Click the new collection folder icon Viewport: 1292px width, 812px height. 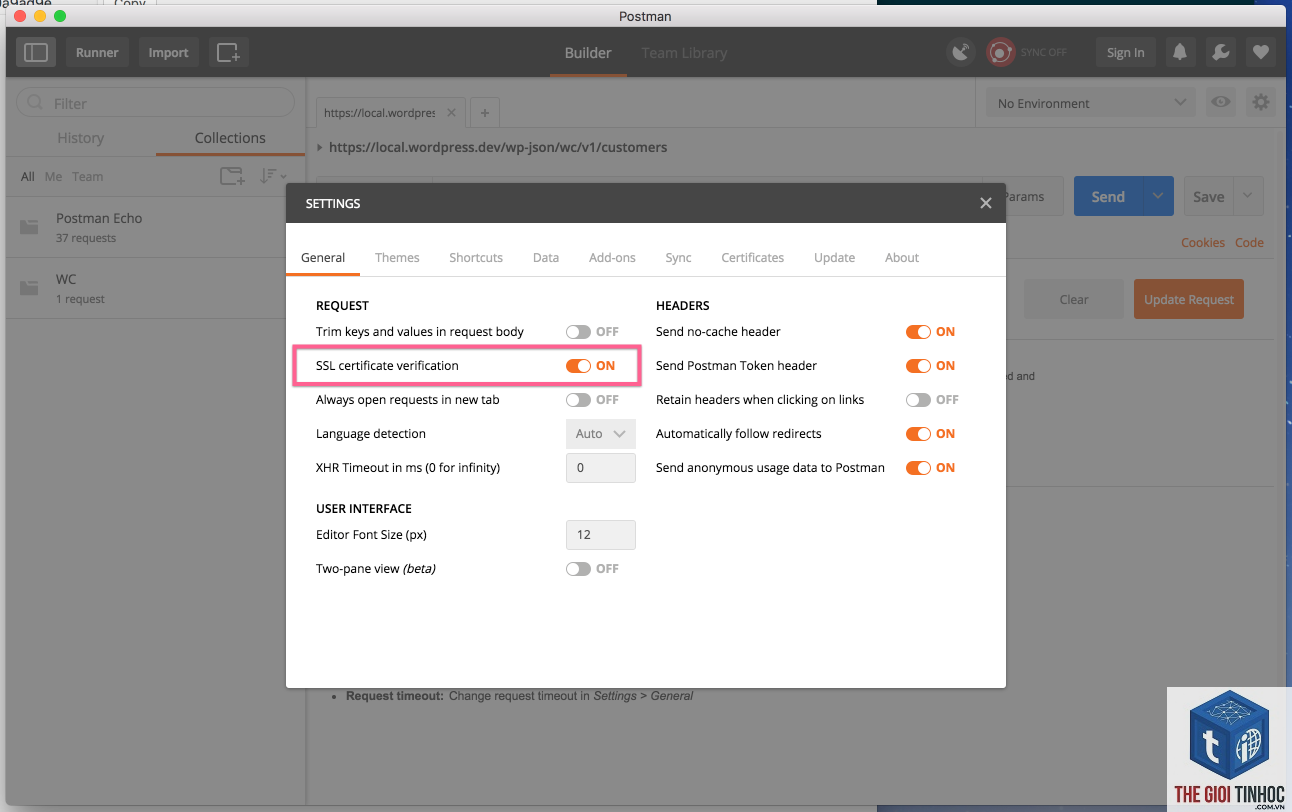click(x=232, y=176)
